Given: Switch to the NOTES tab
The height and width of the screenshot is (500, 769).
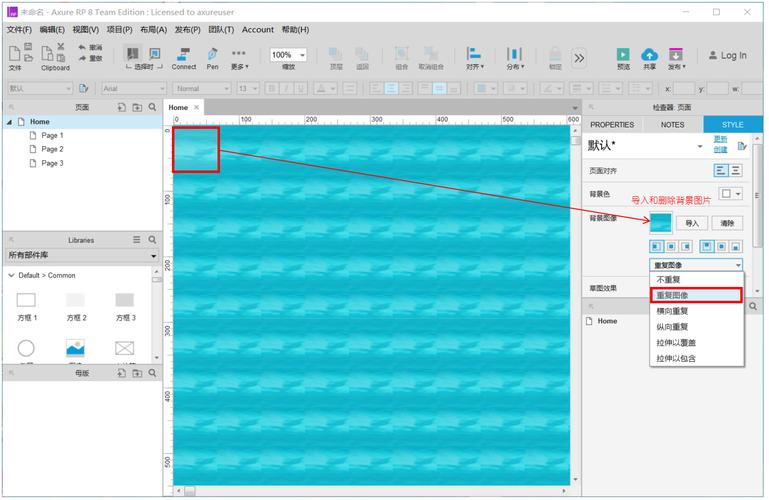Looking at the screenshot, I should [x=672, y=125].
